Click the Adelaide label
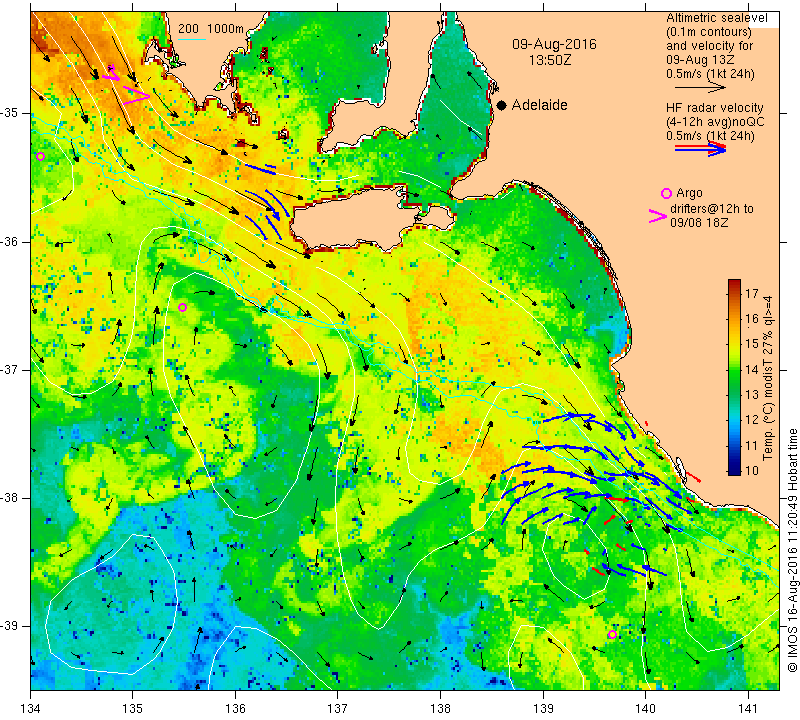This screenshot has width=800, height=720. pos(539,105)
